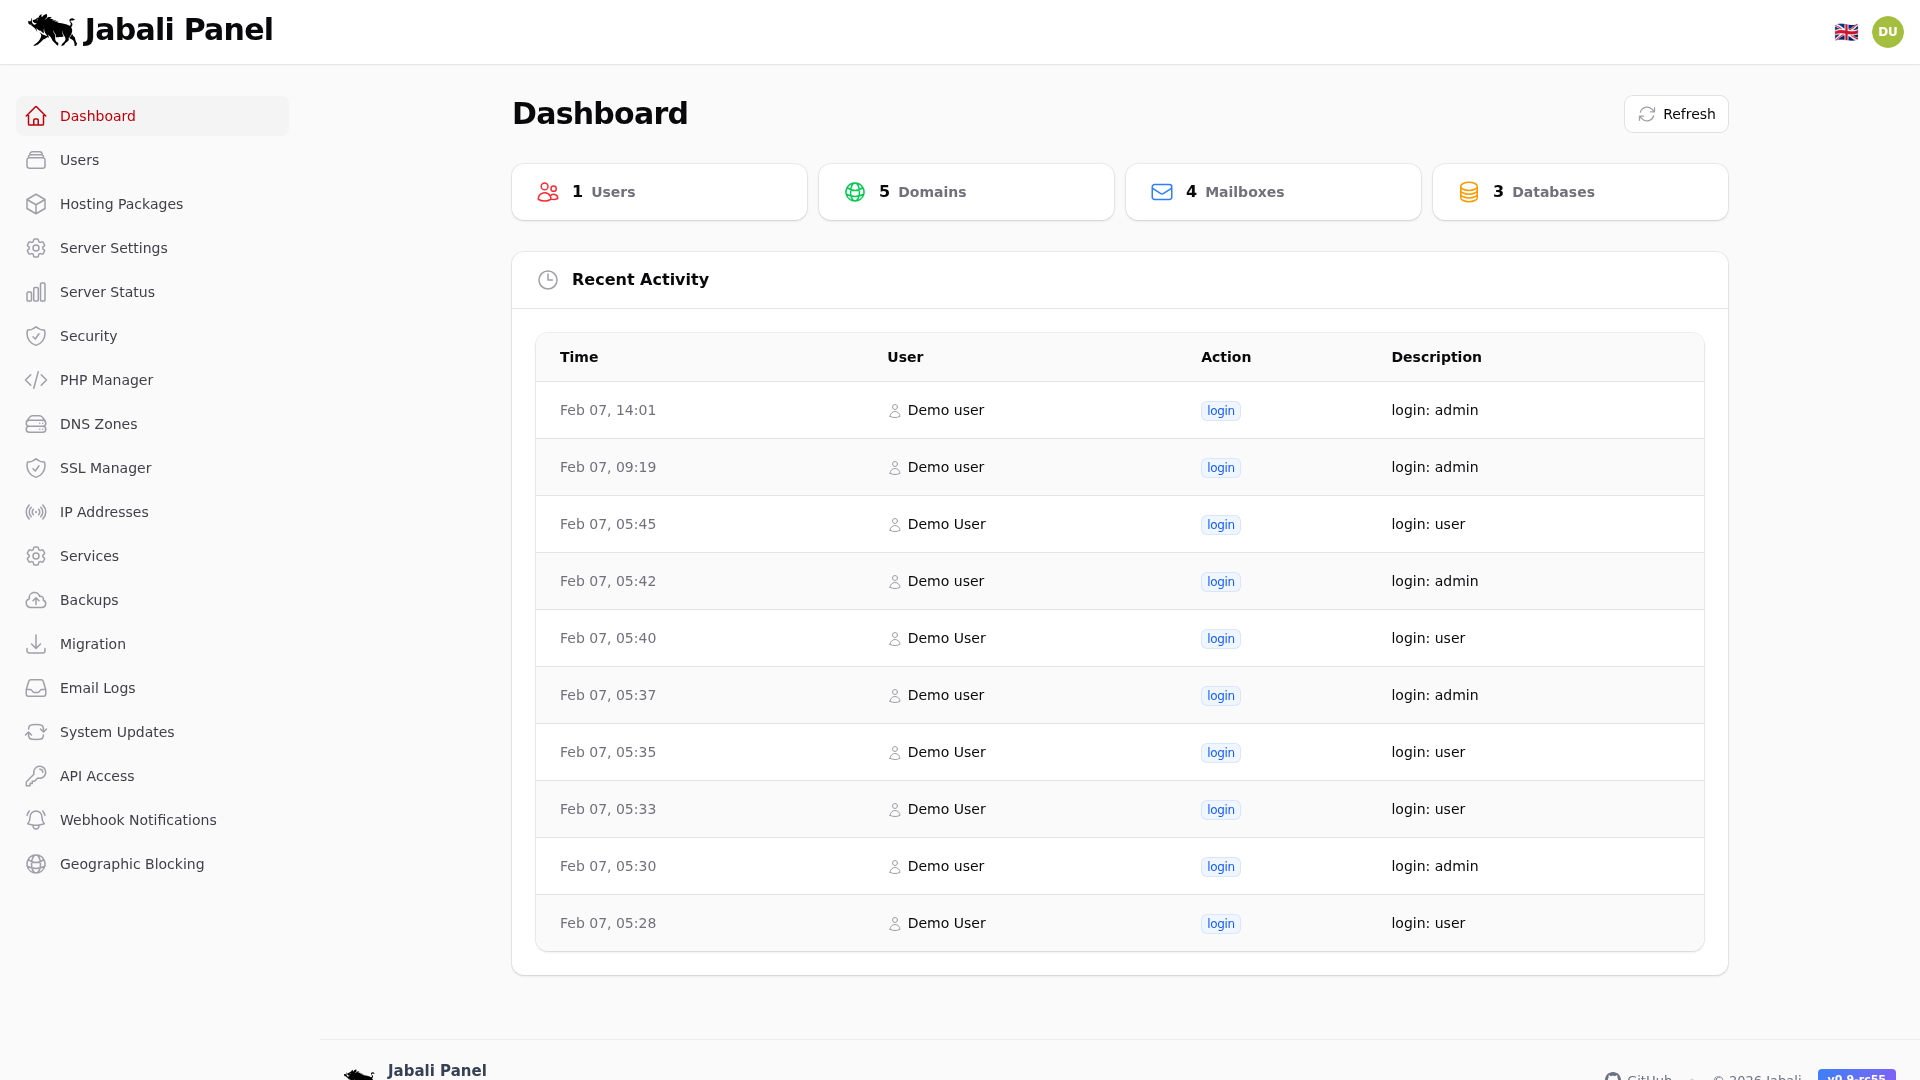
Task: Click the envelope icon on Mailboxes card
Action: [x=1162, y=191]
